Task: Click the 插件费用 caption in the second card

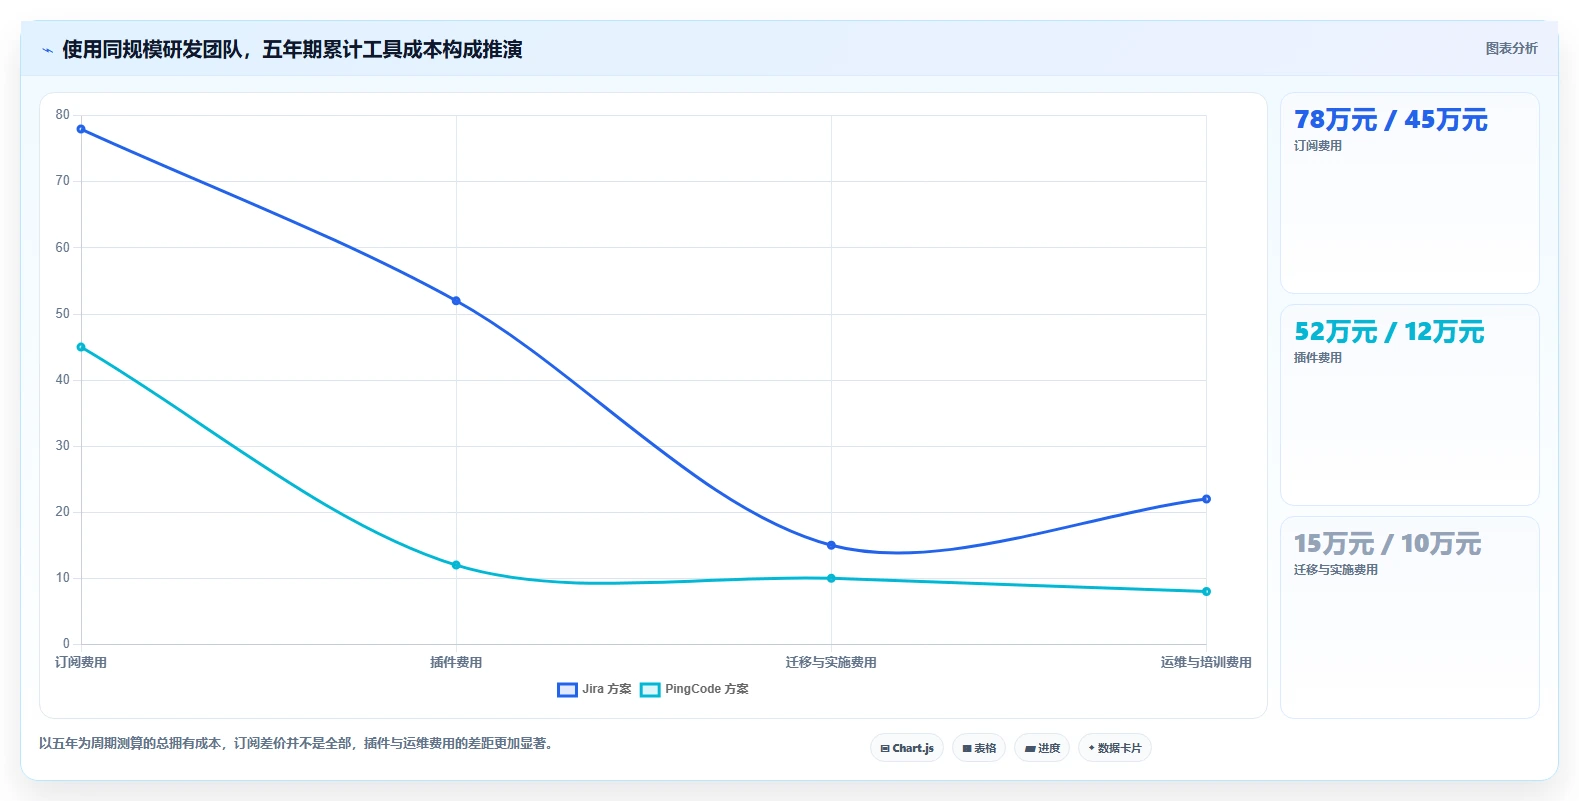Action: point(1318,358)
